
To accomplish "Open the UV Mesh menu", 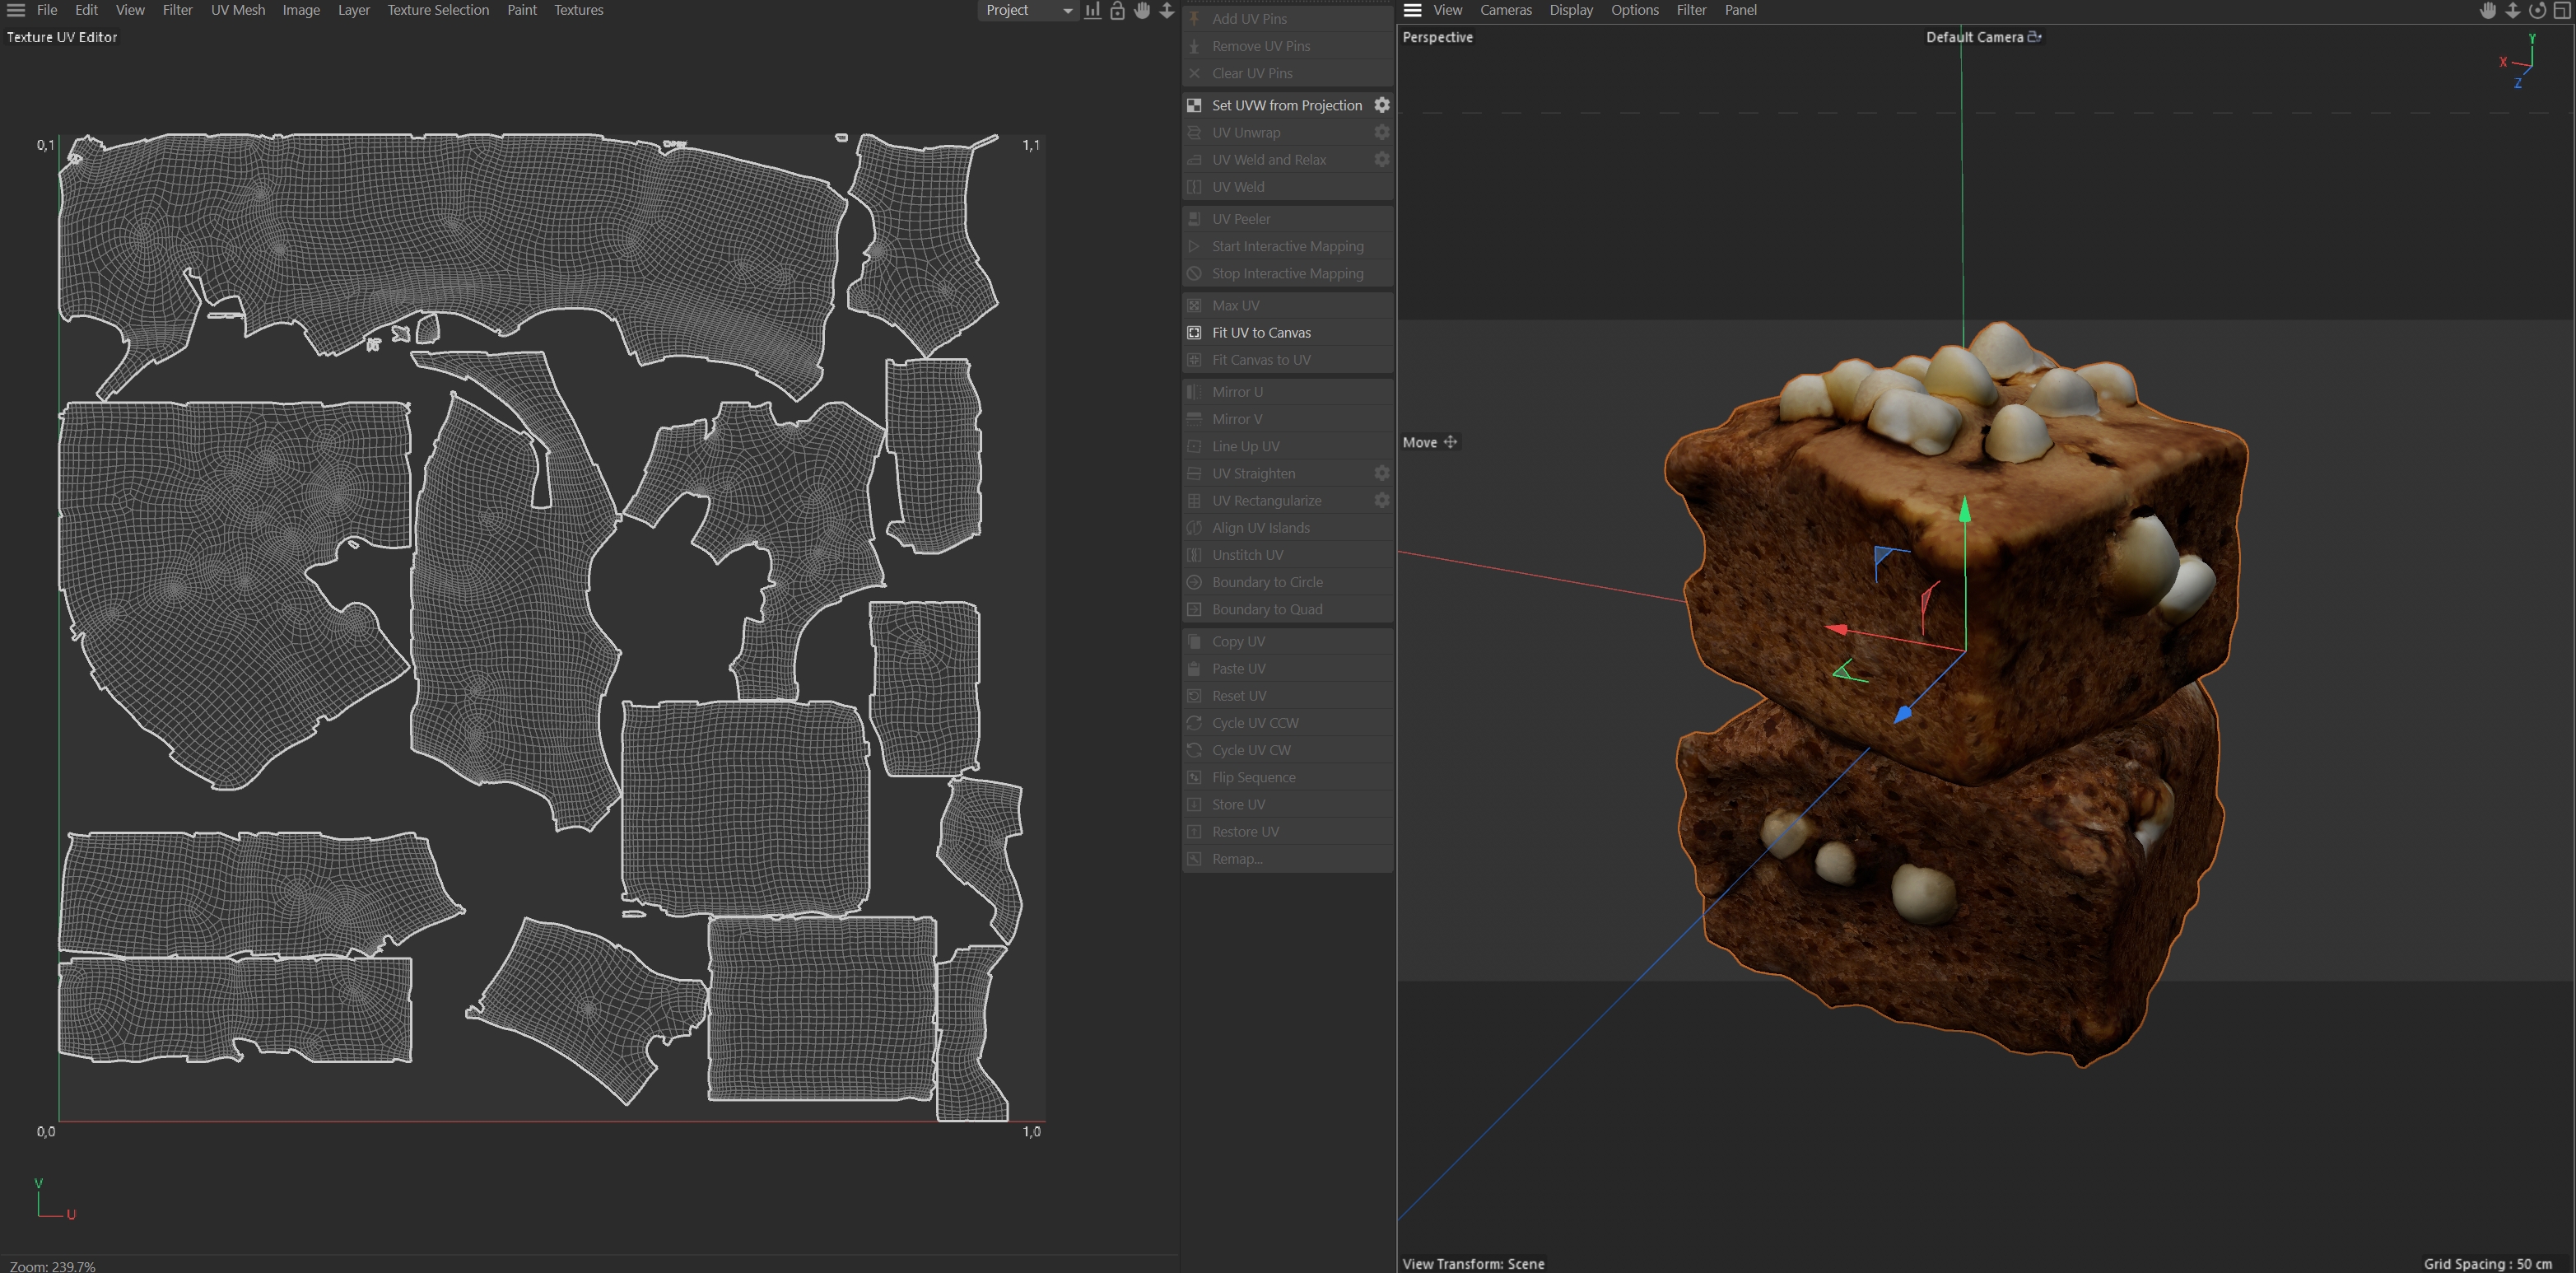I will 237,10.
